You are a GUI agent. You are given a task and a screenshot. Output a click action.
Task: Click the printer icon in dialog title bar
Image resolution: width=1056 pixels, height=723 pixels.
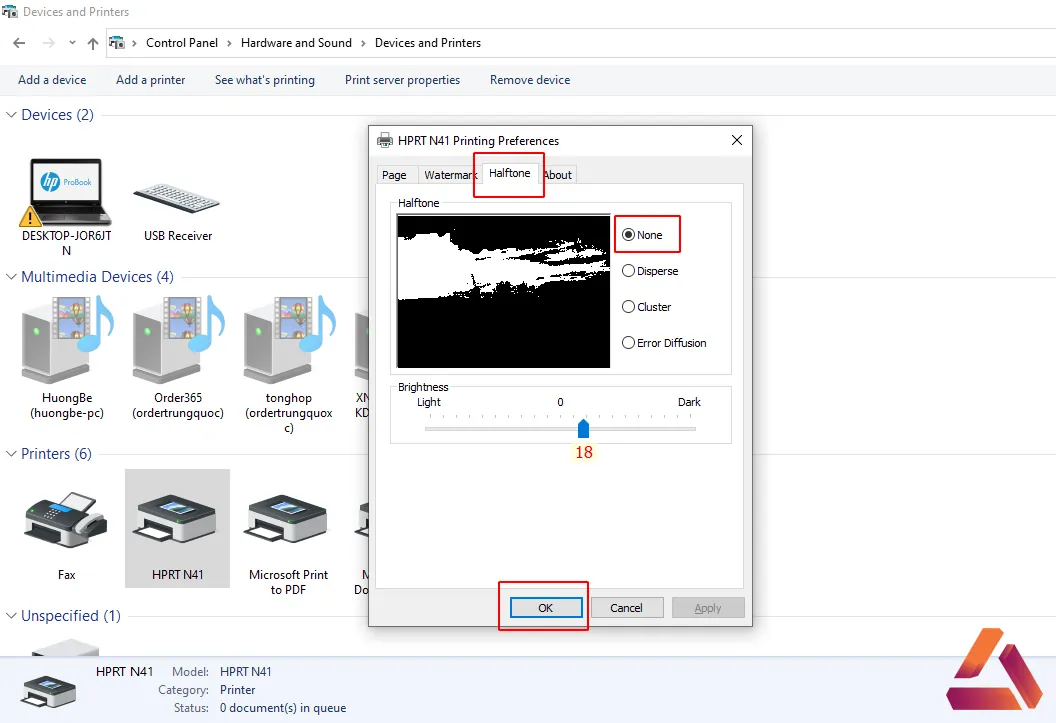[385, 140]
